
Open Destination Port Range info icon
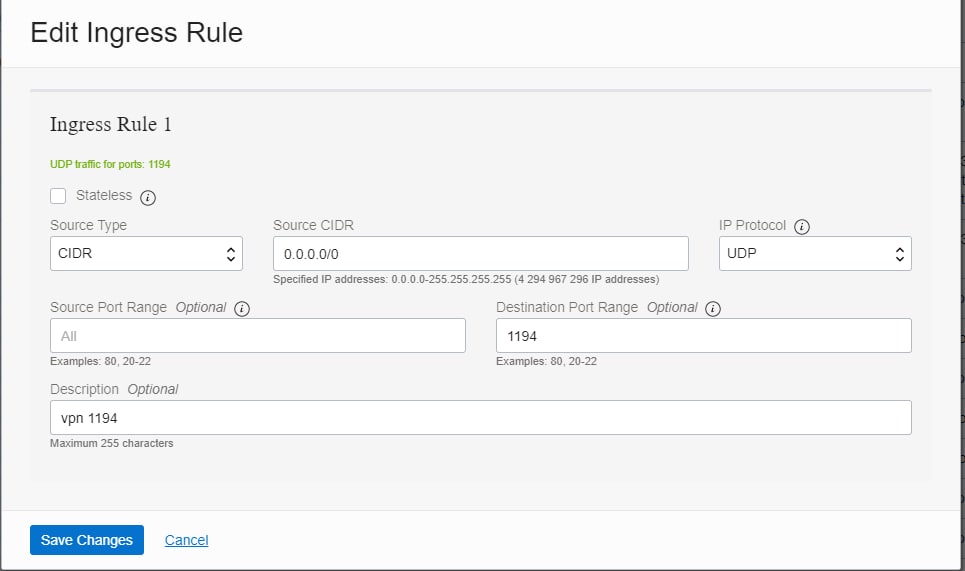713,309
